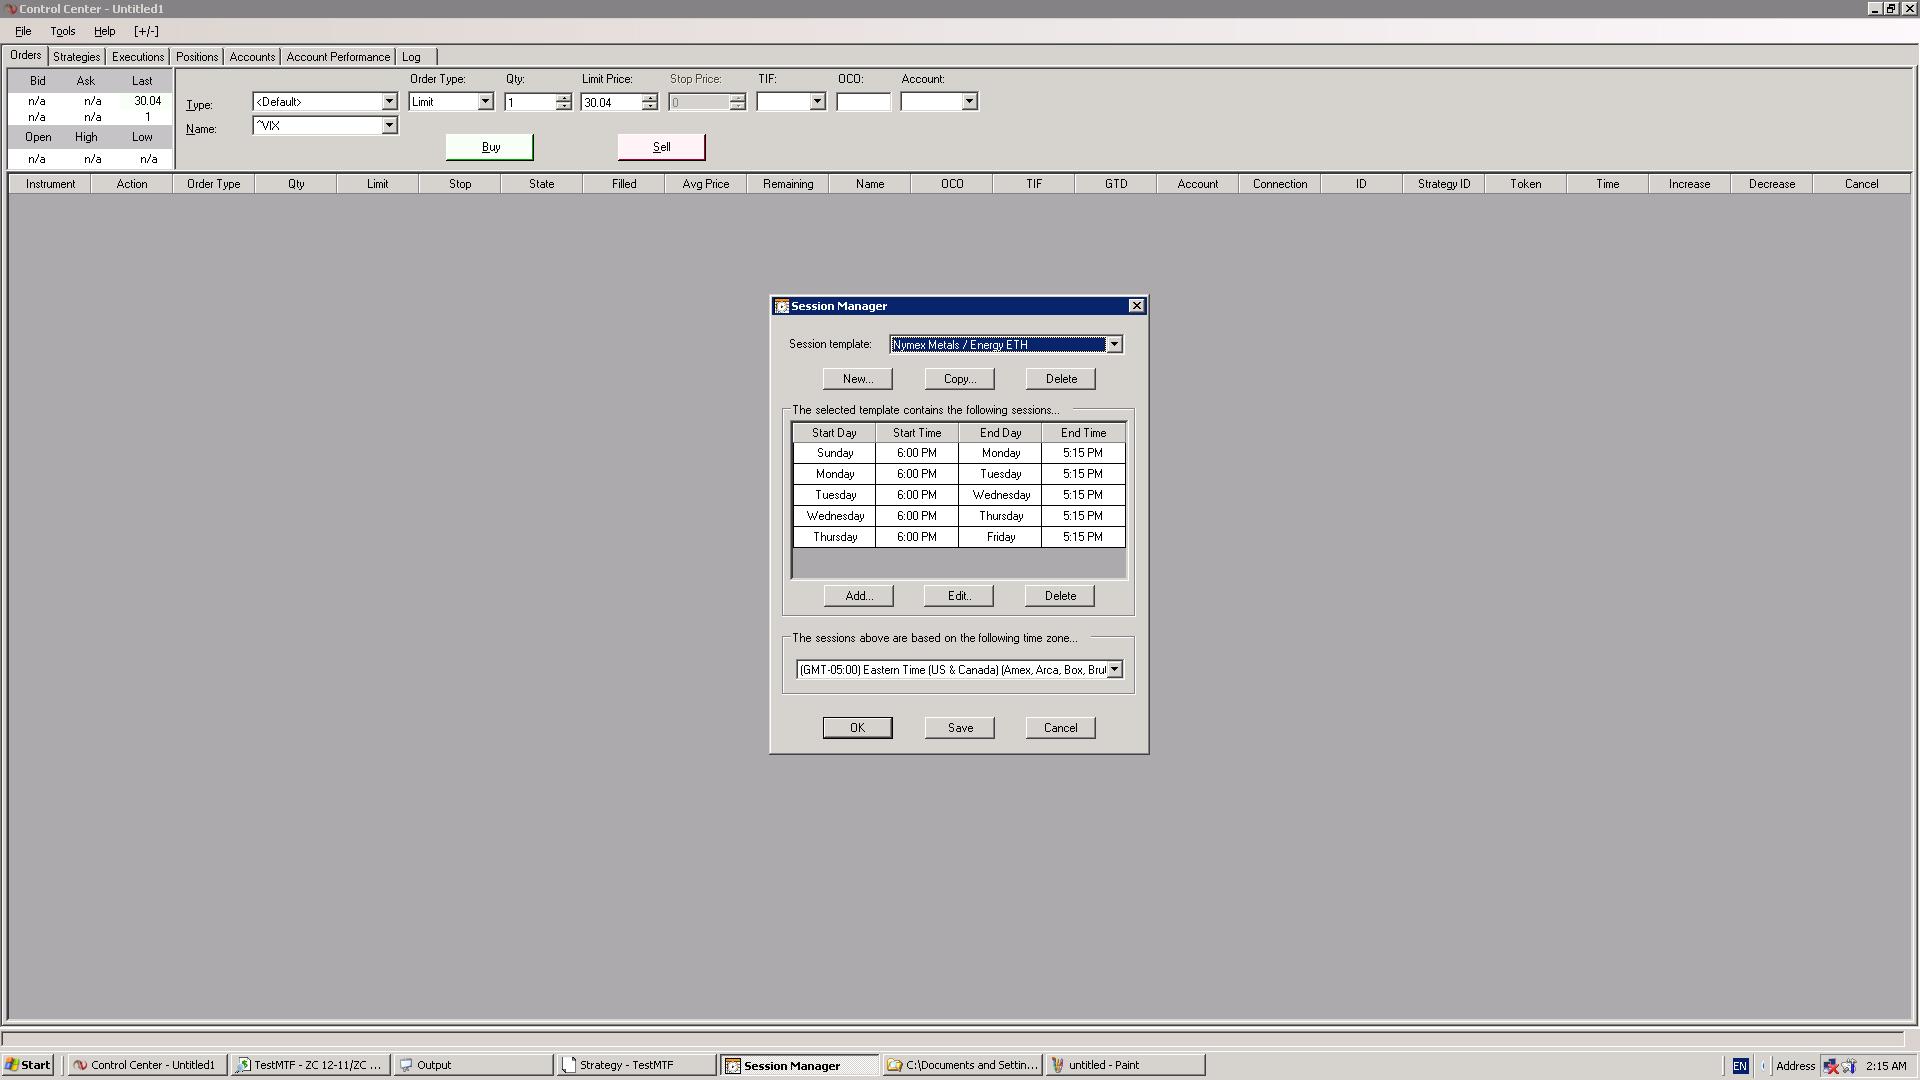The width and height of the screenshot is (1920, 1080).
Task: Open the Order Type dropdown
Action: click(485, 102)
